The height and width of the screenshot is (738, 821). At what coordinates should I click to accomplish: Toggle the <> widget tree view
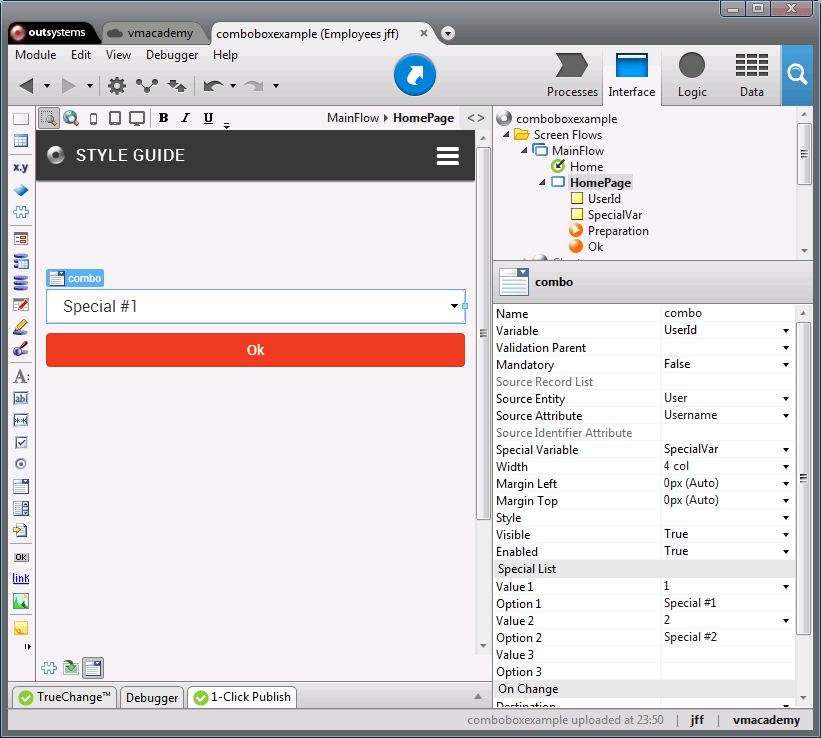coord(475,118)
